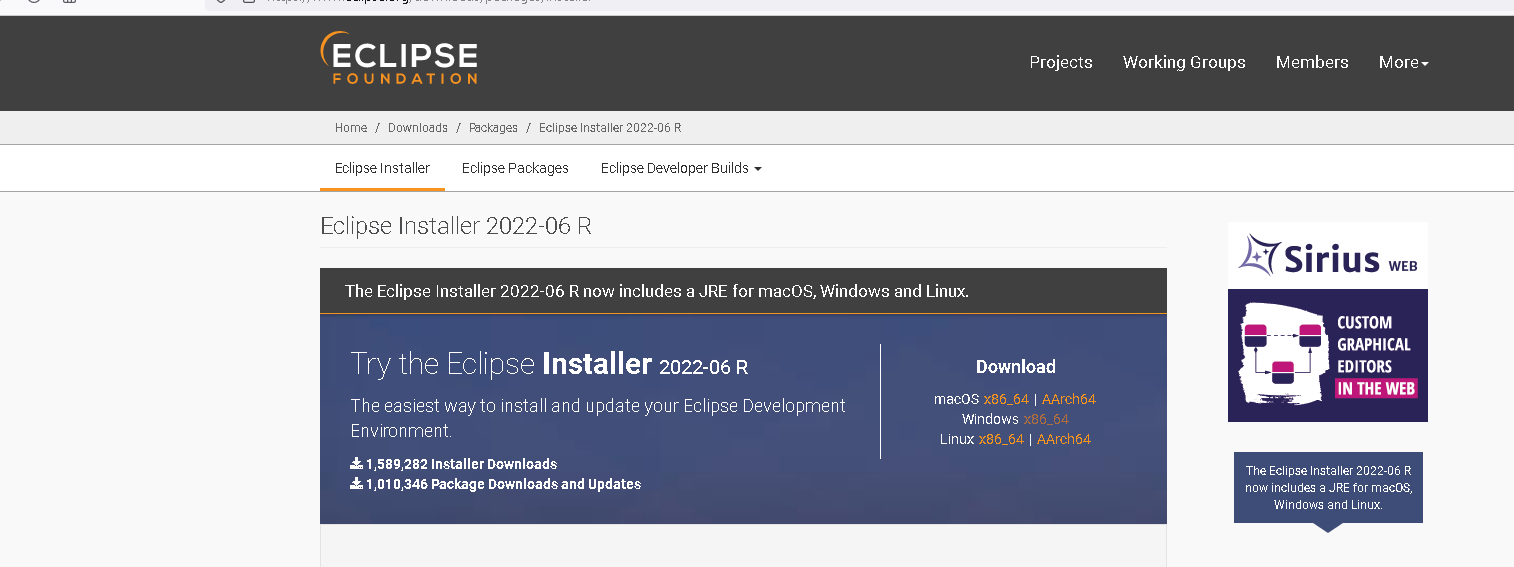Select the Eclipse Installer tab
This screenshot has width=1514, height=567.
pos(382,168)
